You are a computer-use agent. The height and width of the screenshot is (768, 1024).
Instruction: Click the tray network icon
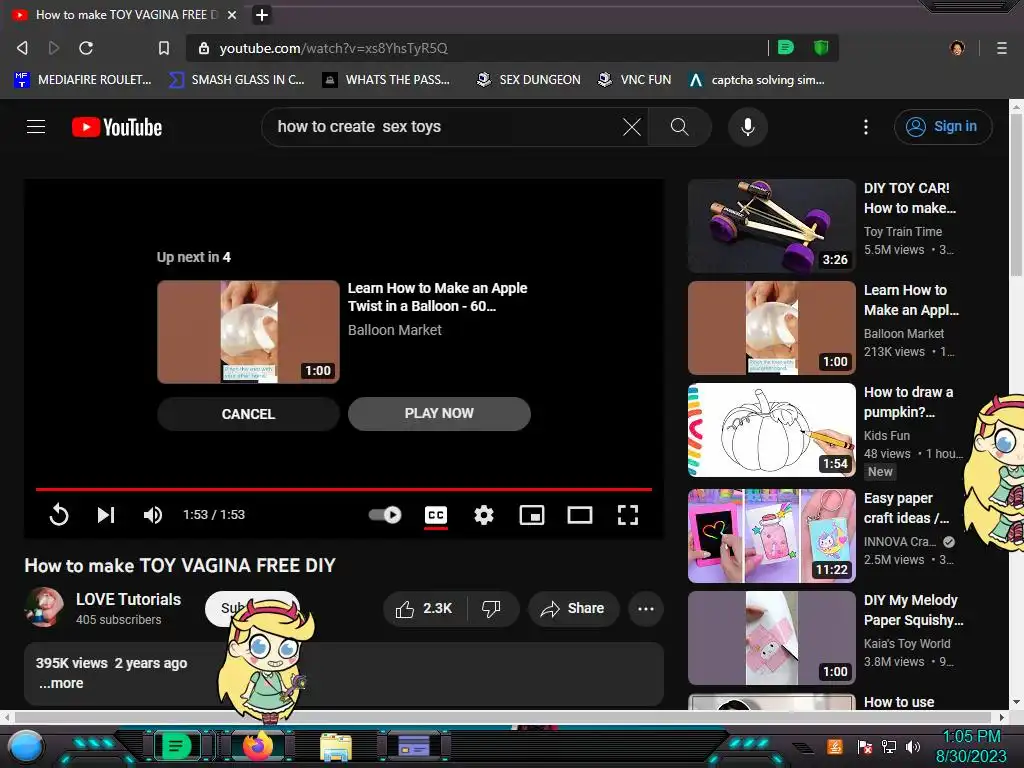[888, 746]
